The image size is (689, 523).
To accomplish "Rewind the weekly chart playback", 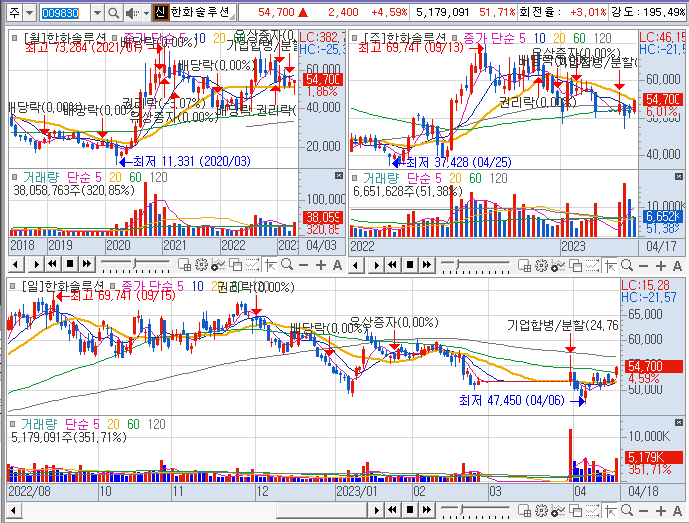I will pos(392,265).
